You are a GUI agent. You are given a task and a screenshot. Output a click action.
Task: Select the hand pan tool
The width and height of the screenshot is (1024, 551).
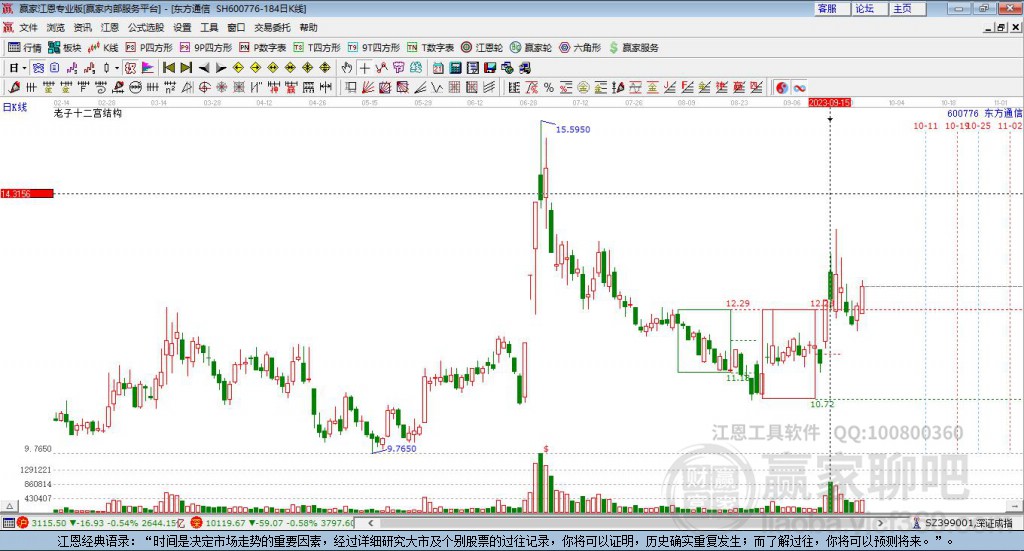[x=347, y=68]
